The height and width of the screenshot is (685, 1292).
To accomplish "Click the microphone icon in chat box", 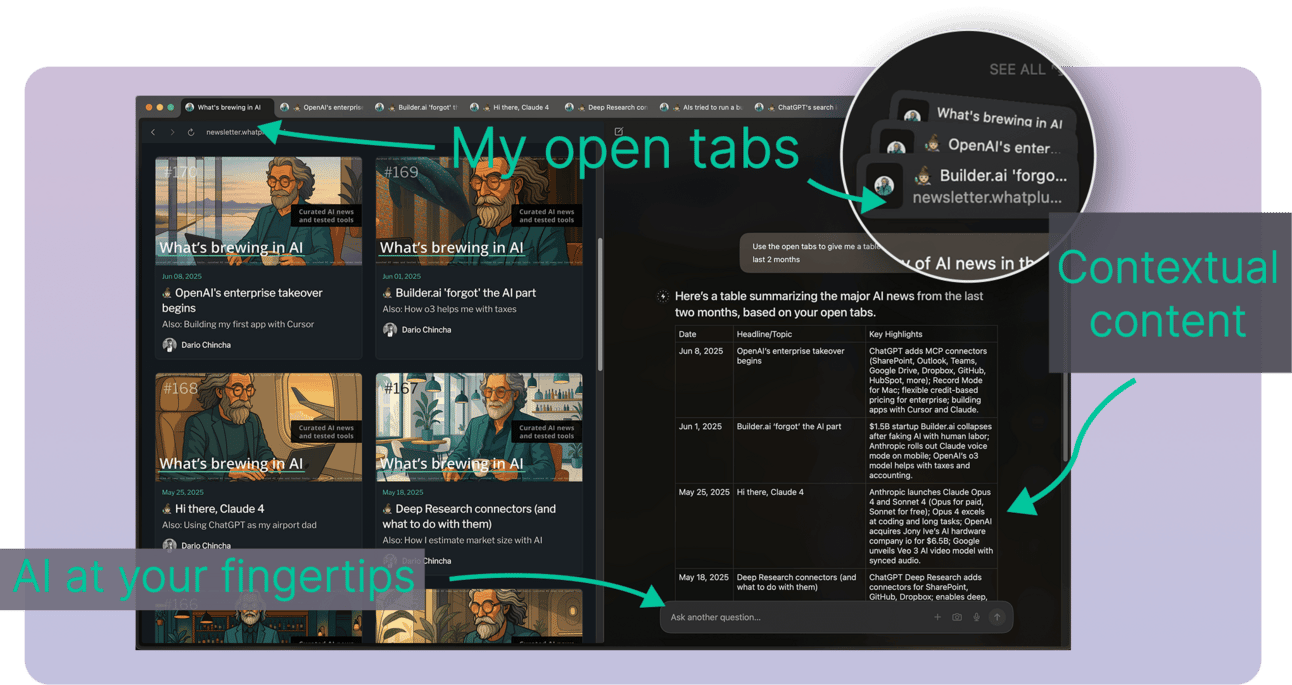I will pos(976,617).
